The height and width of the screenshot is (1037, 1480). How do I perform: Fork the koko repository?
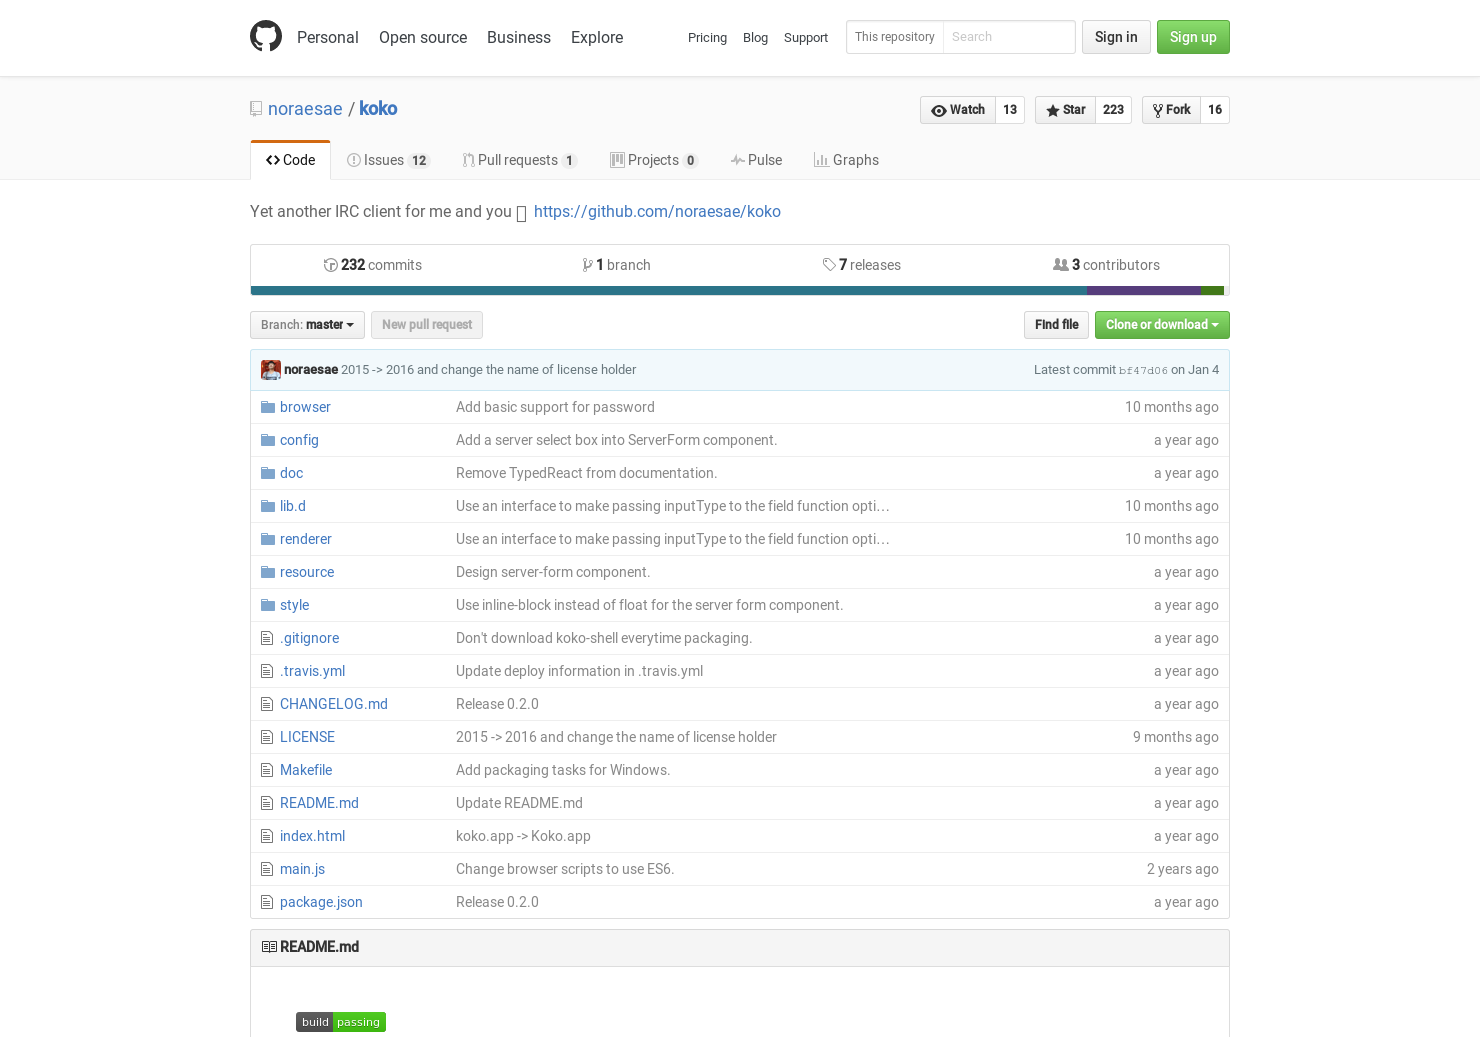tap(1171, 110)
